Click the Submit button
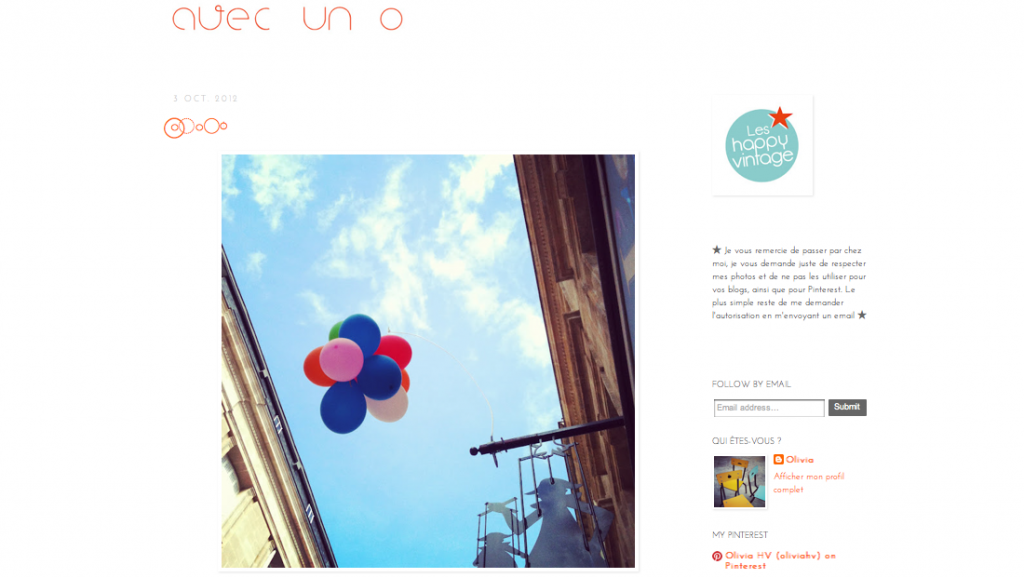 847,407
